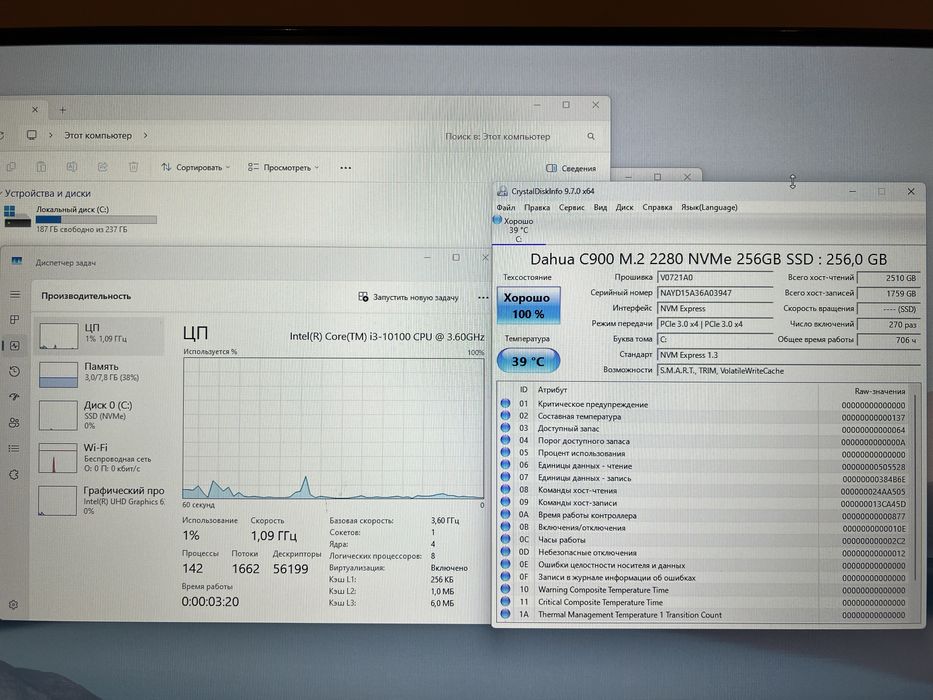Open Диск menu in CrystalDiskInfo
The width and height of the screenshot is (933, 700).
[624, 208]
